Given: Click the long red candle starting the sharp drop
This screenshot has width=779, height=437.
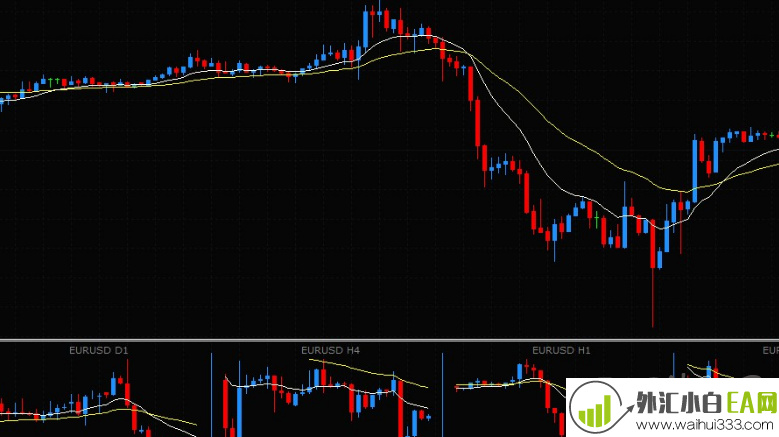Looking at the screenshot, I should pos(478,123).
